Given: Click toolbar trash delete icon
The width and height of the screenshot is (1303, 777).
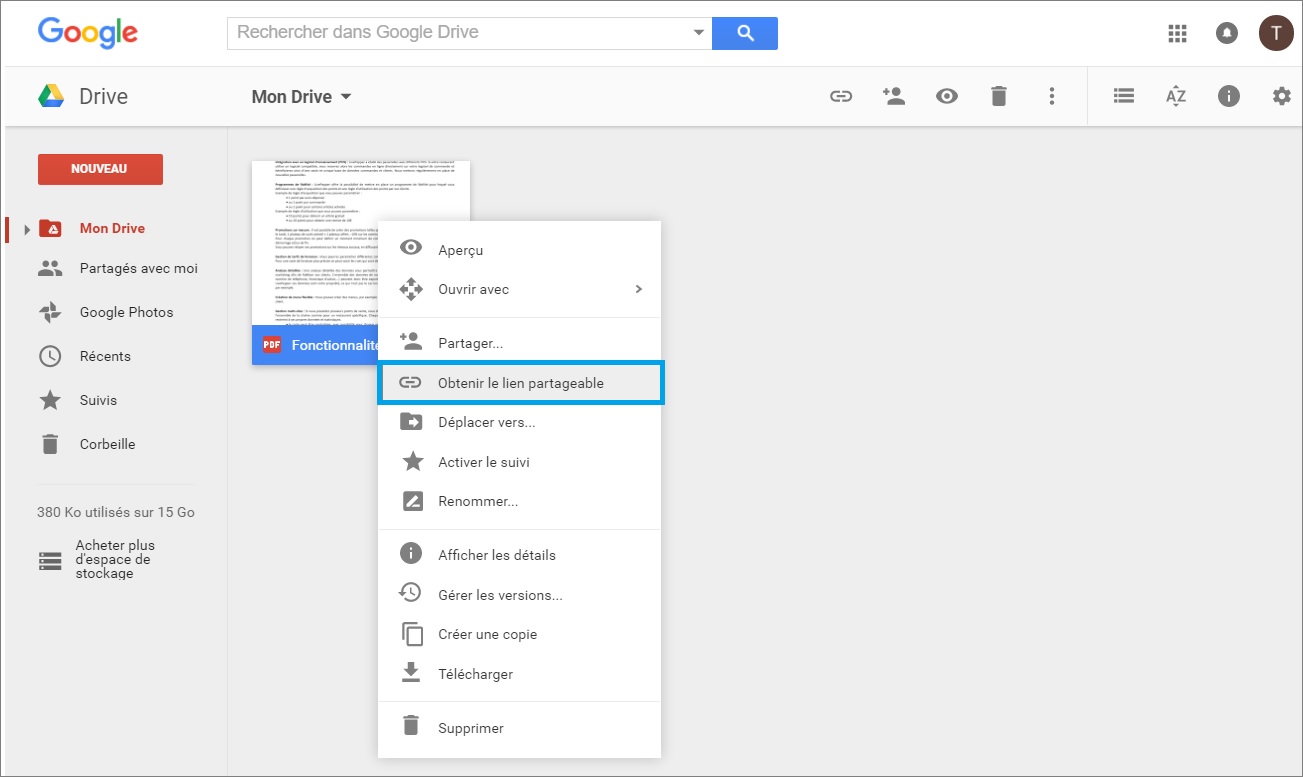Looking at the screenshot, I should coord(998,96).
